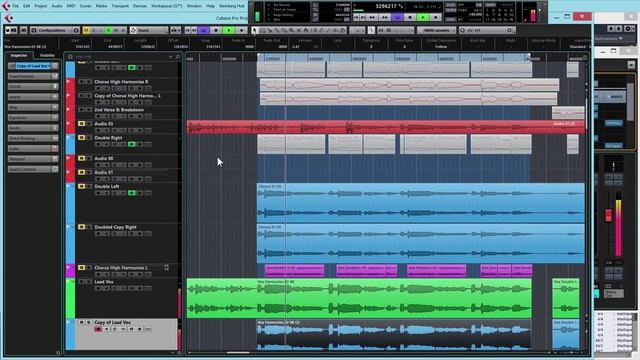Screen dimensions: 640x360
Task: Click Record in the Transport panel
Action: (436, 17)
